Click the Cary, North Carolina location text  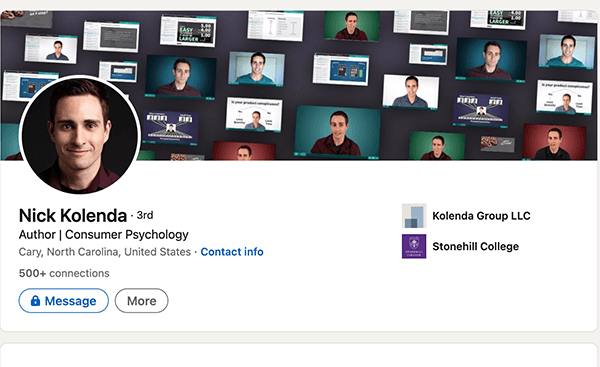pyautogui.click(x=104, y=252)
